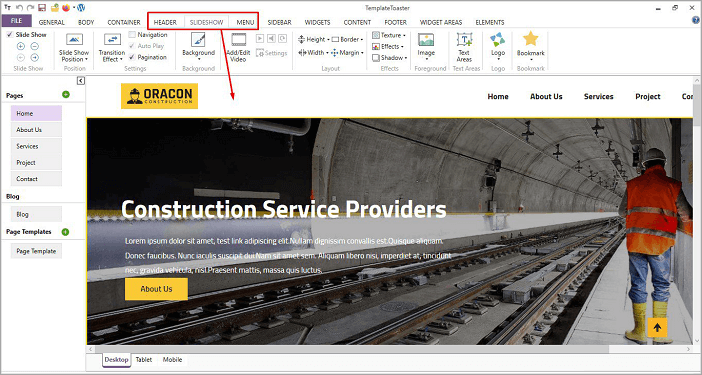The image size is (702, 375).
Task: Open the Effects dropdown
Action: coord(388,46)
